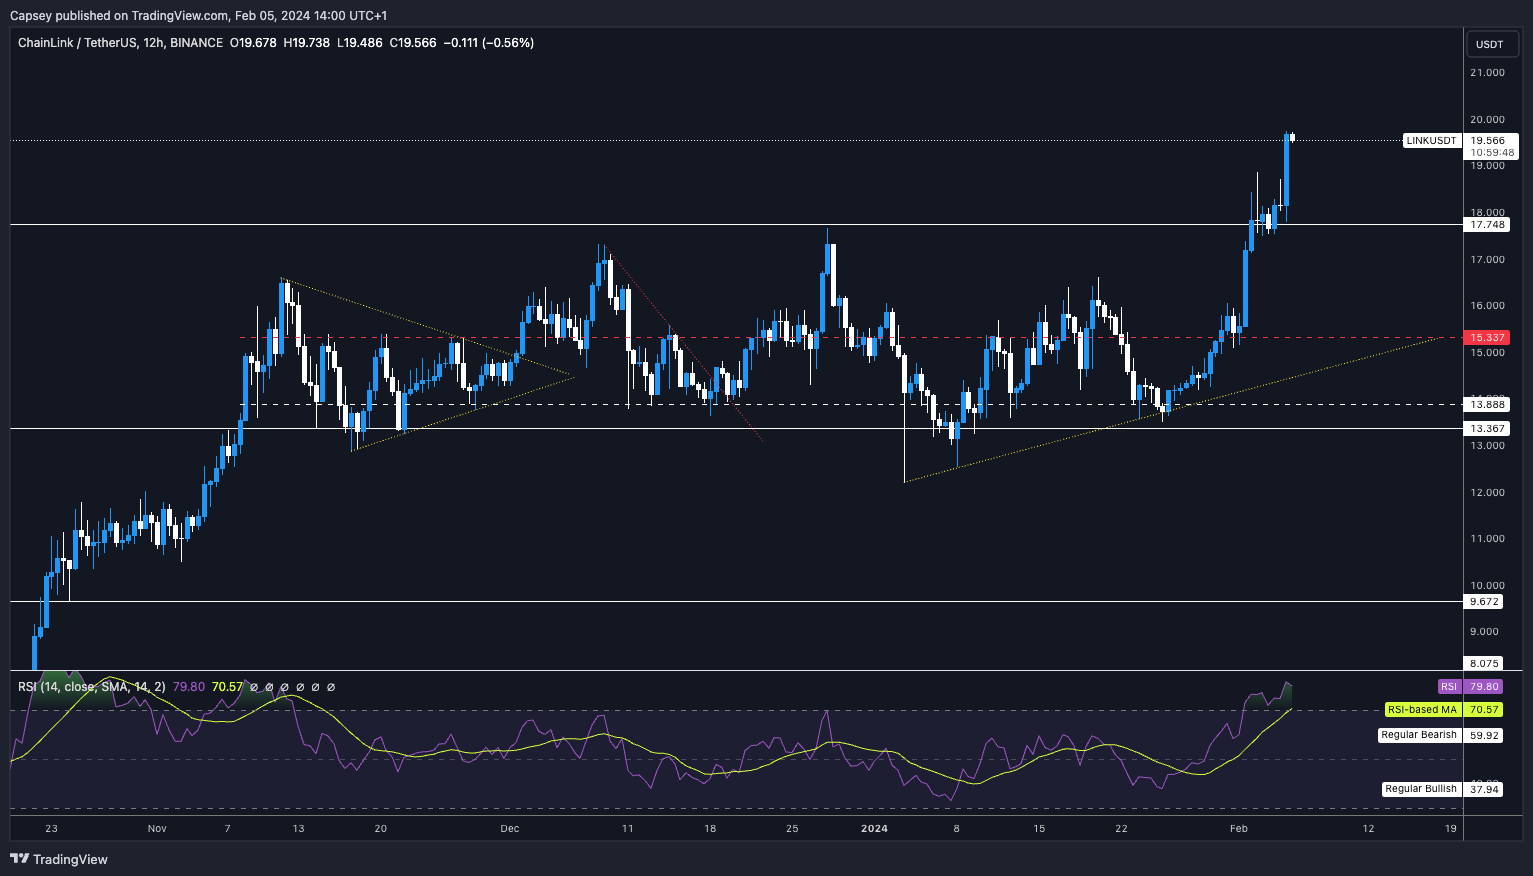Select the red 15.337 price label

coord(1485,338)
